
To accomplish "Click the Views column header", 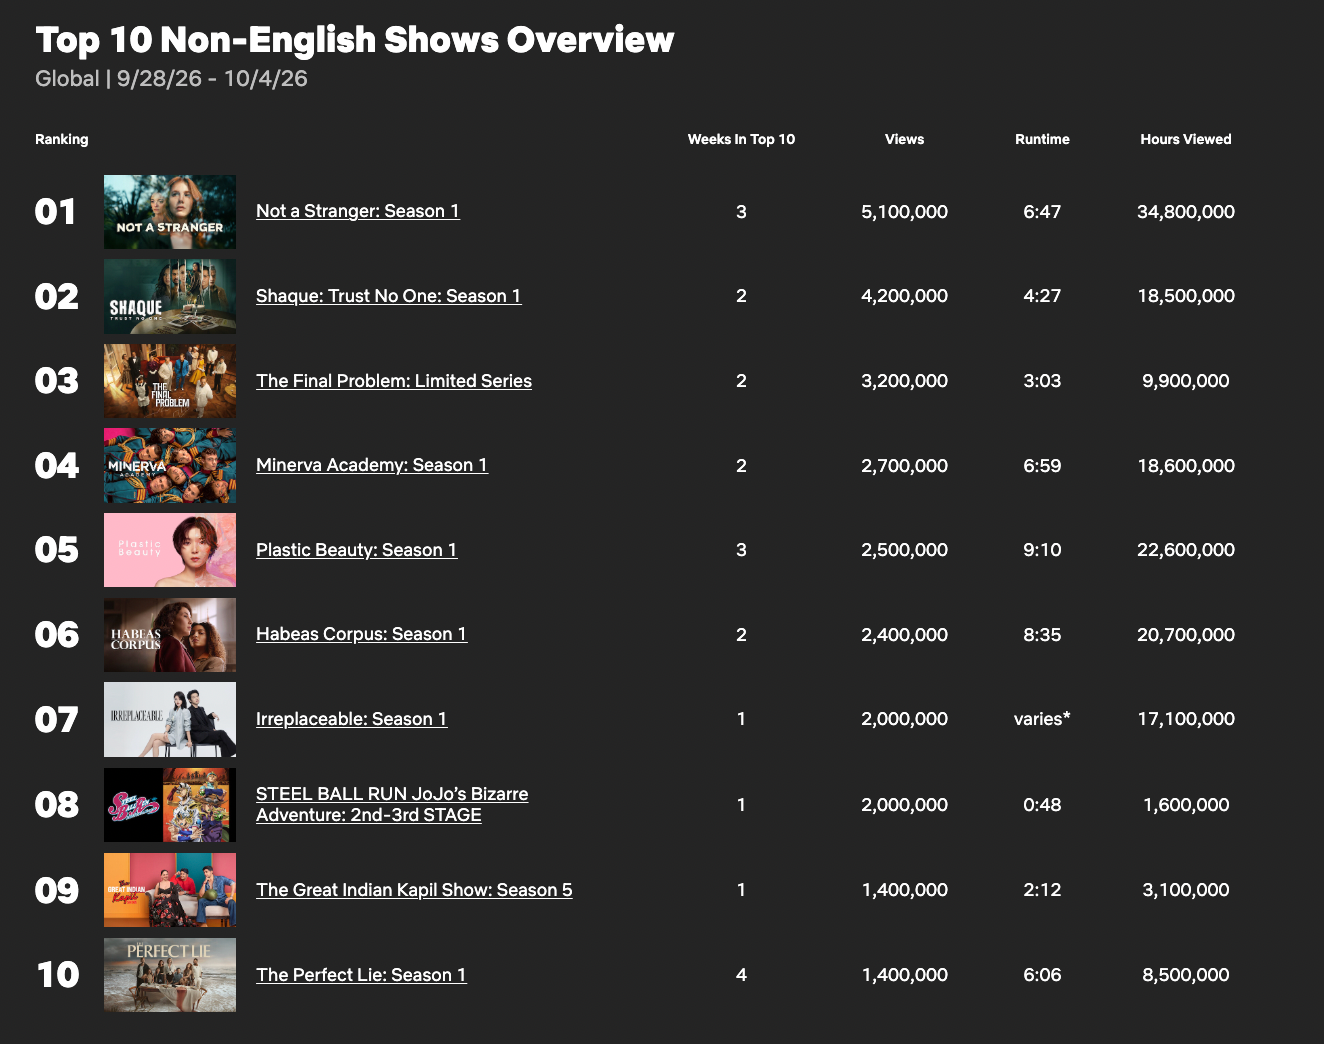I will [x=904, y=139].
